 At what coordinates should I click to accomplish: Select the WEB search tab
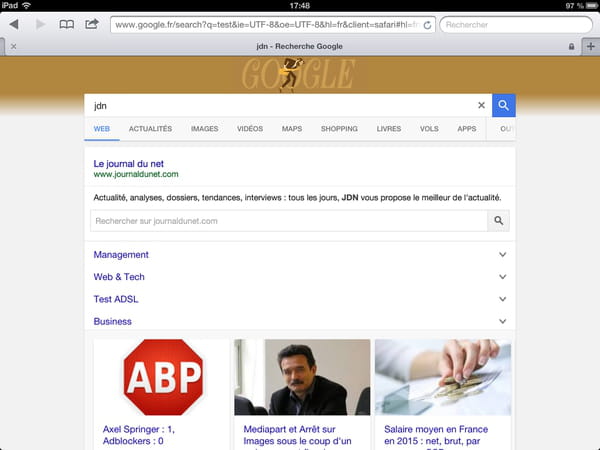(x=102, y=129)
